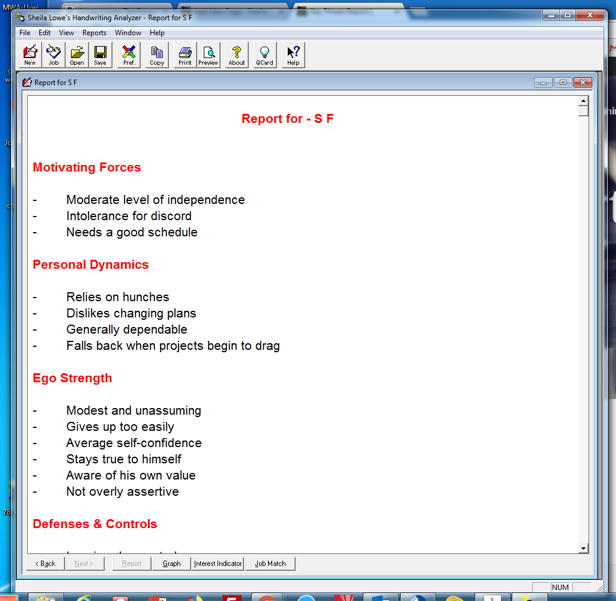This screenshot has width=616, height=601.
Task: Open the print Preview icon
Action: tap(208, 55)
